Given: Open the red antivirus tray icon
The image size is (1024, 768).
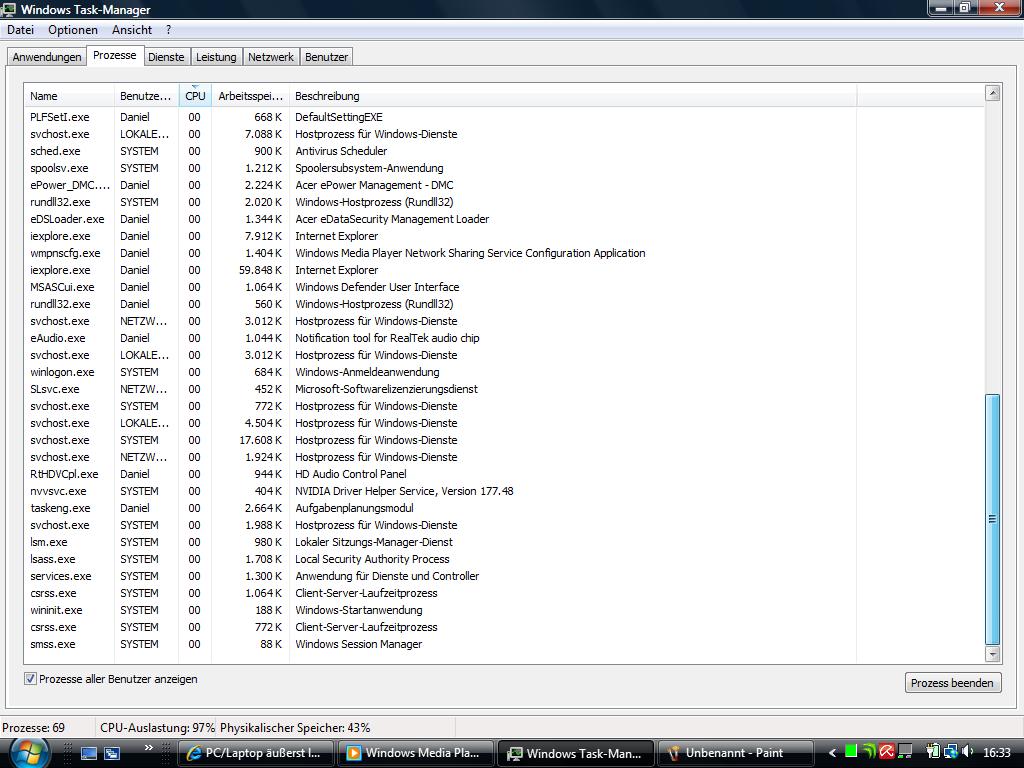Looking at the screenshot, I should (886, 752).
